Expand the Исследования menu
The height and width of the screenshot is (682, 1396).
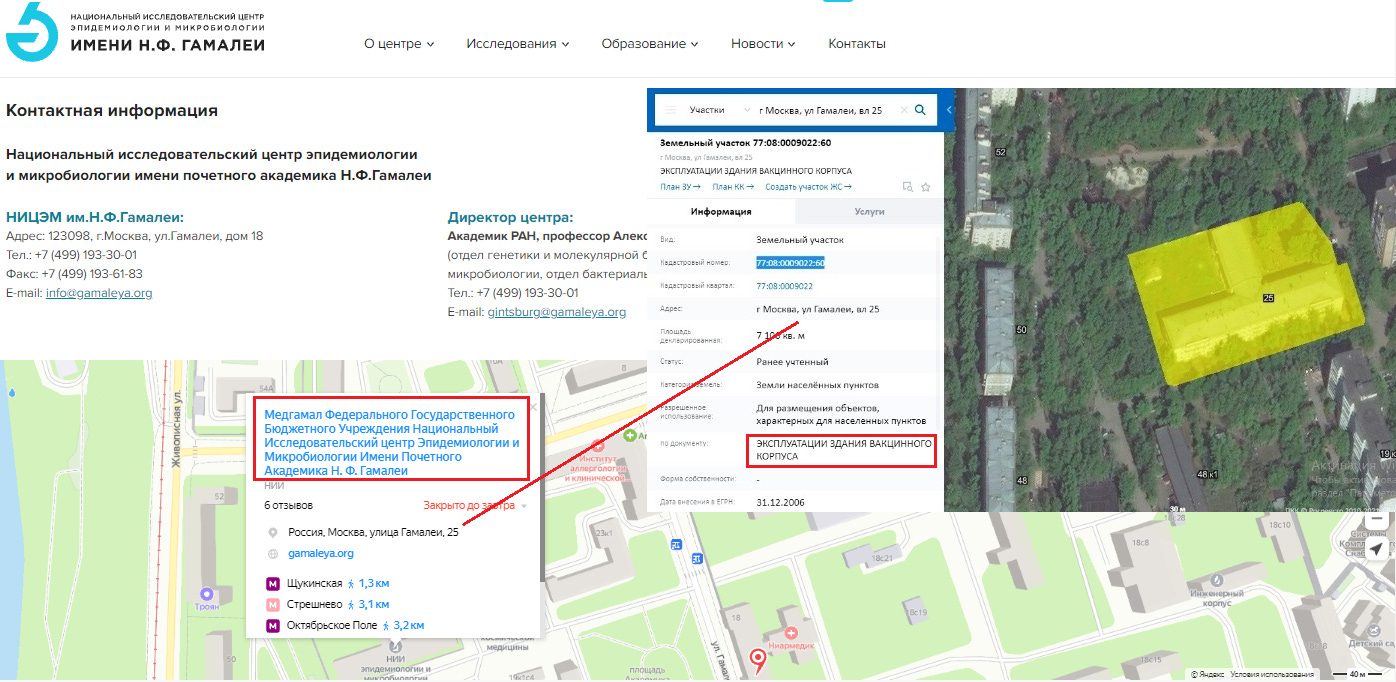(517, 44)
